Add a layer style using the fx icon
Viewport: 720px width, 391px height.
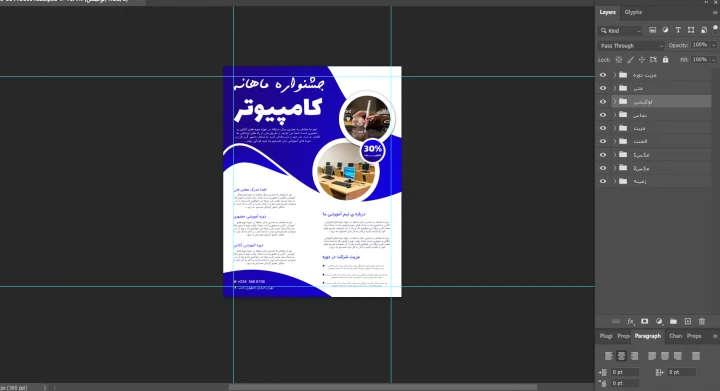click(630, 322)
